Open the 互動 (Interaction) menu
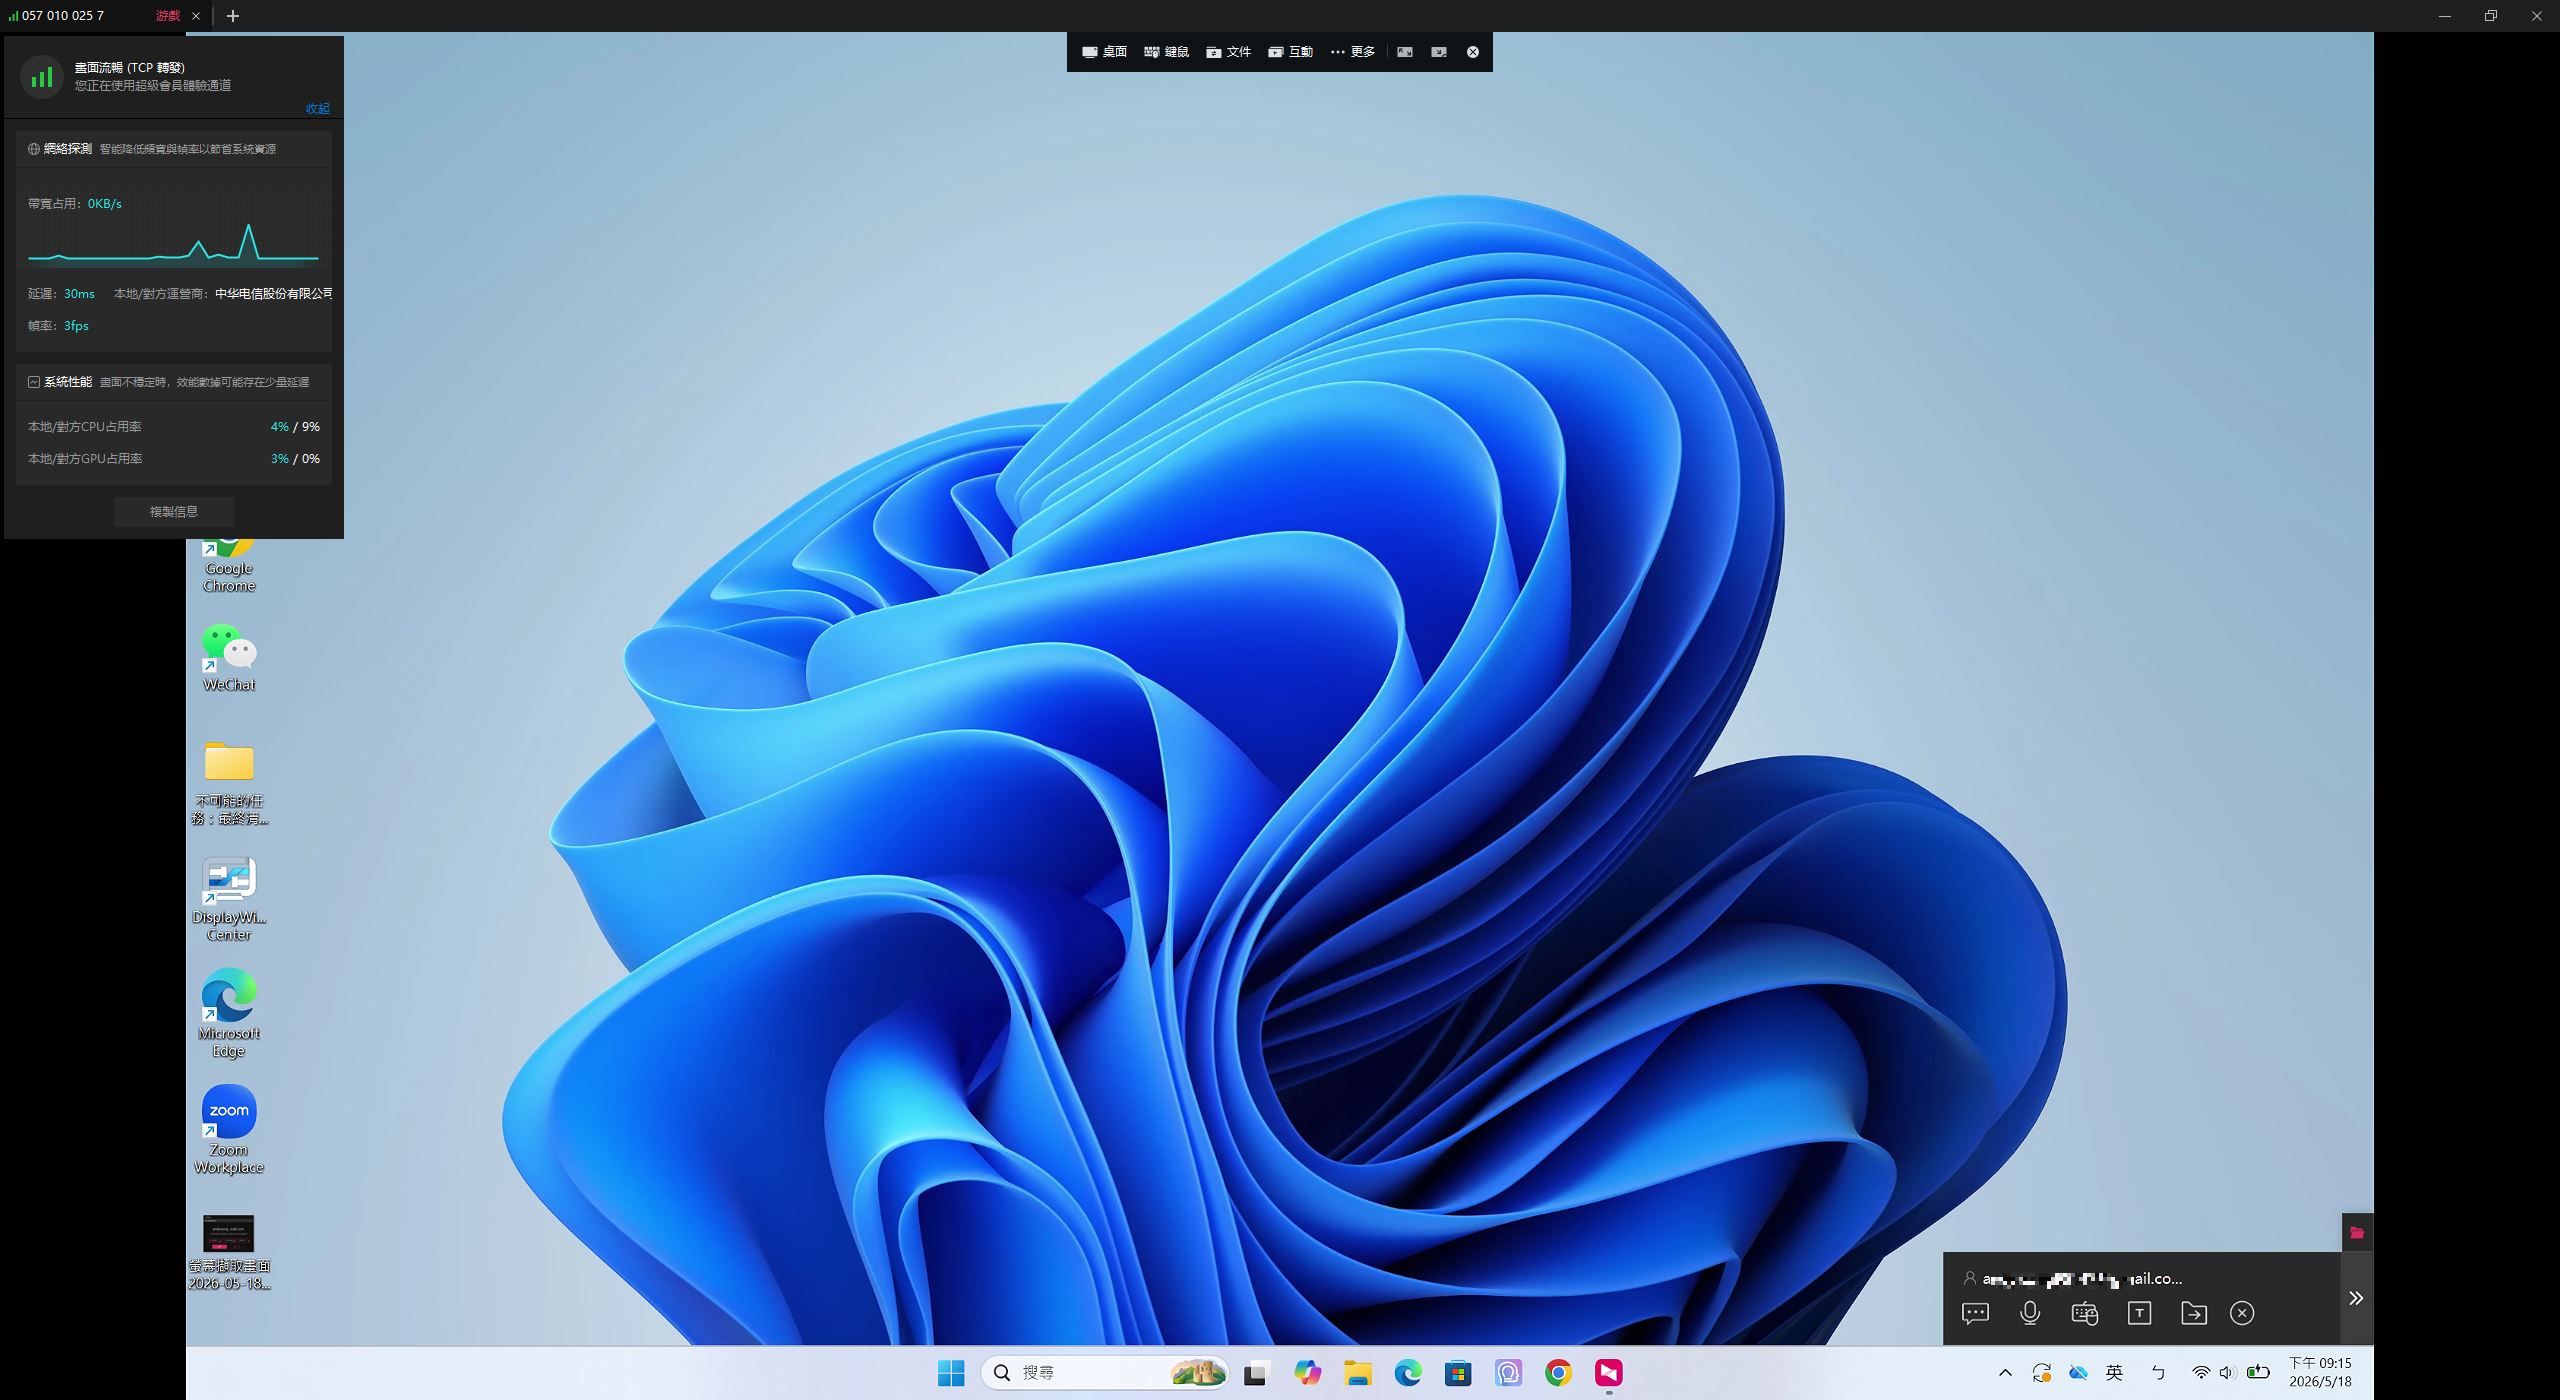Viewport: 2560px width, 1400px height. pyautogui.click(x=1290, y=52)
